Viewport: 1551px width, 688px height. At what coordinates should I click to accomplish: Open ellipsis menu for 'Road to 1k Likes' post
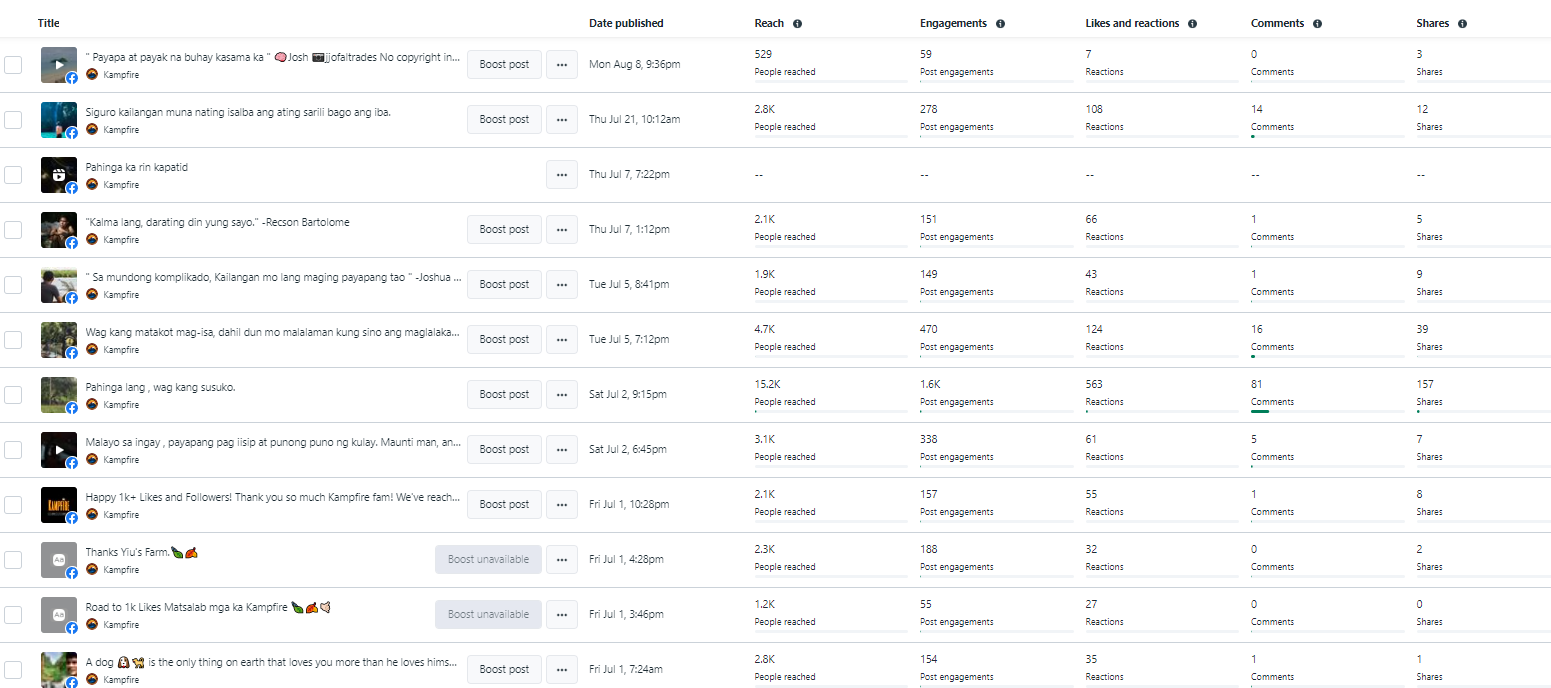pos(561,614)
